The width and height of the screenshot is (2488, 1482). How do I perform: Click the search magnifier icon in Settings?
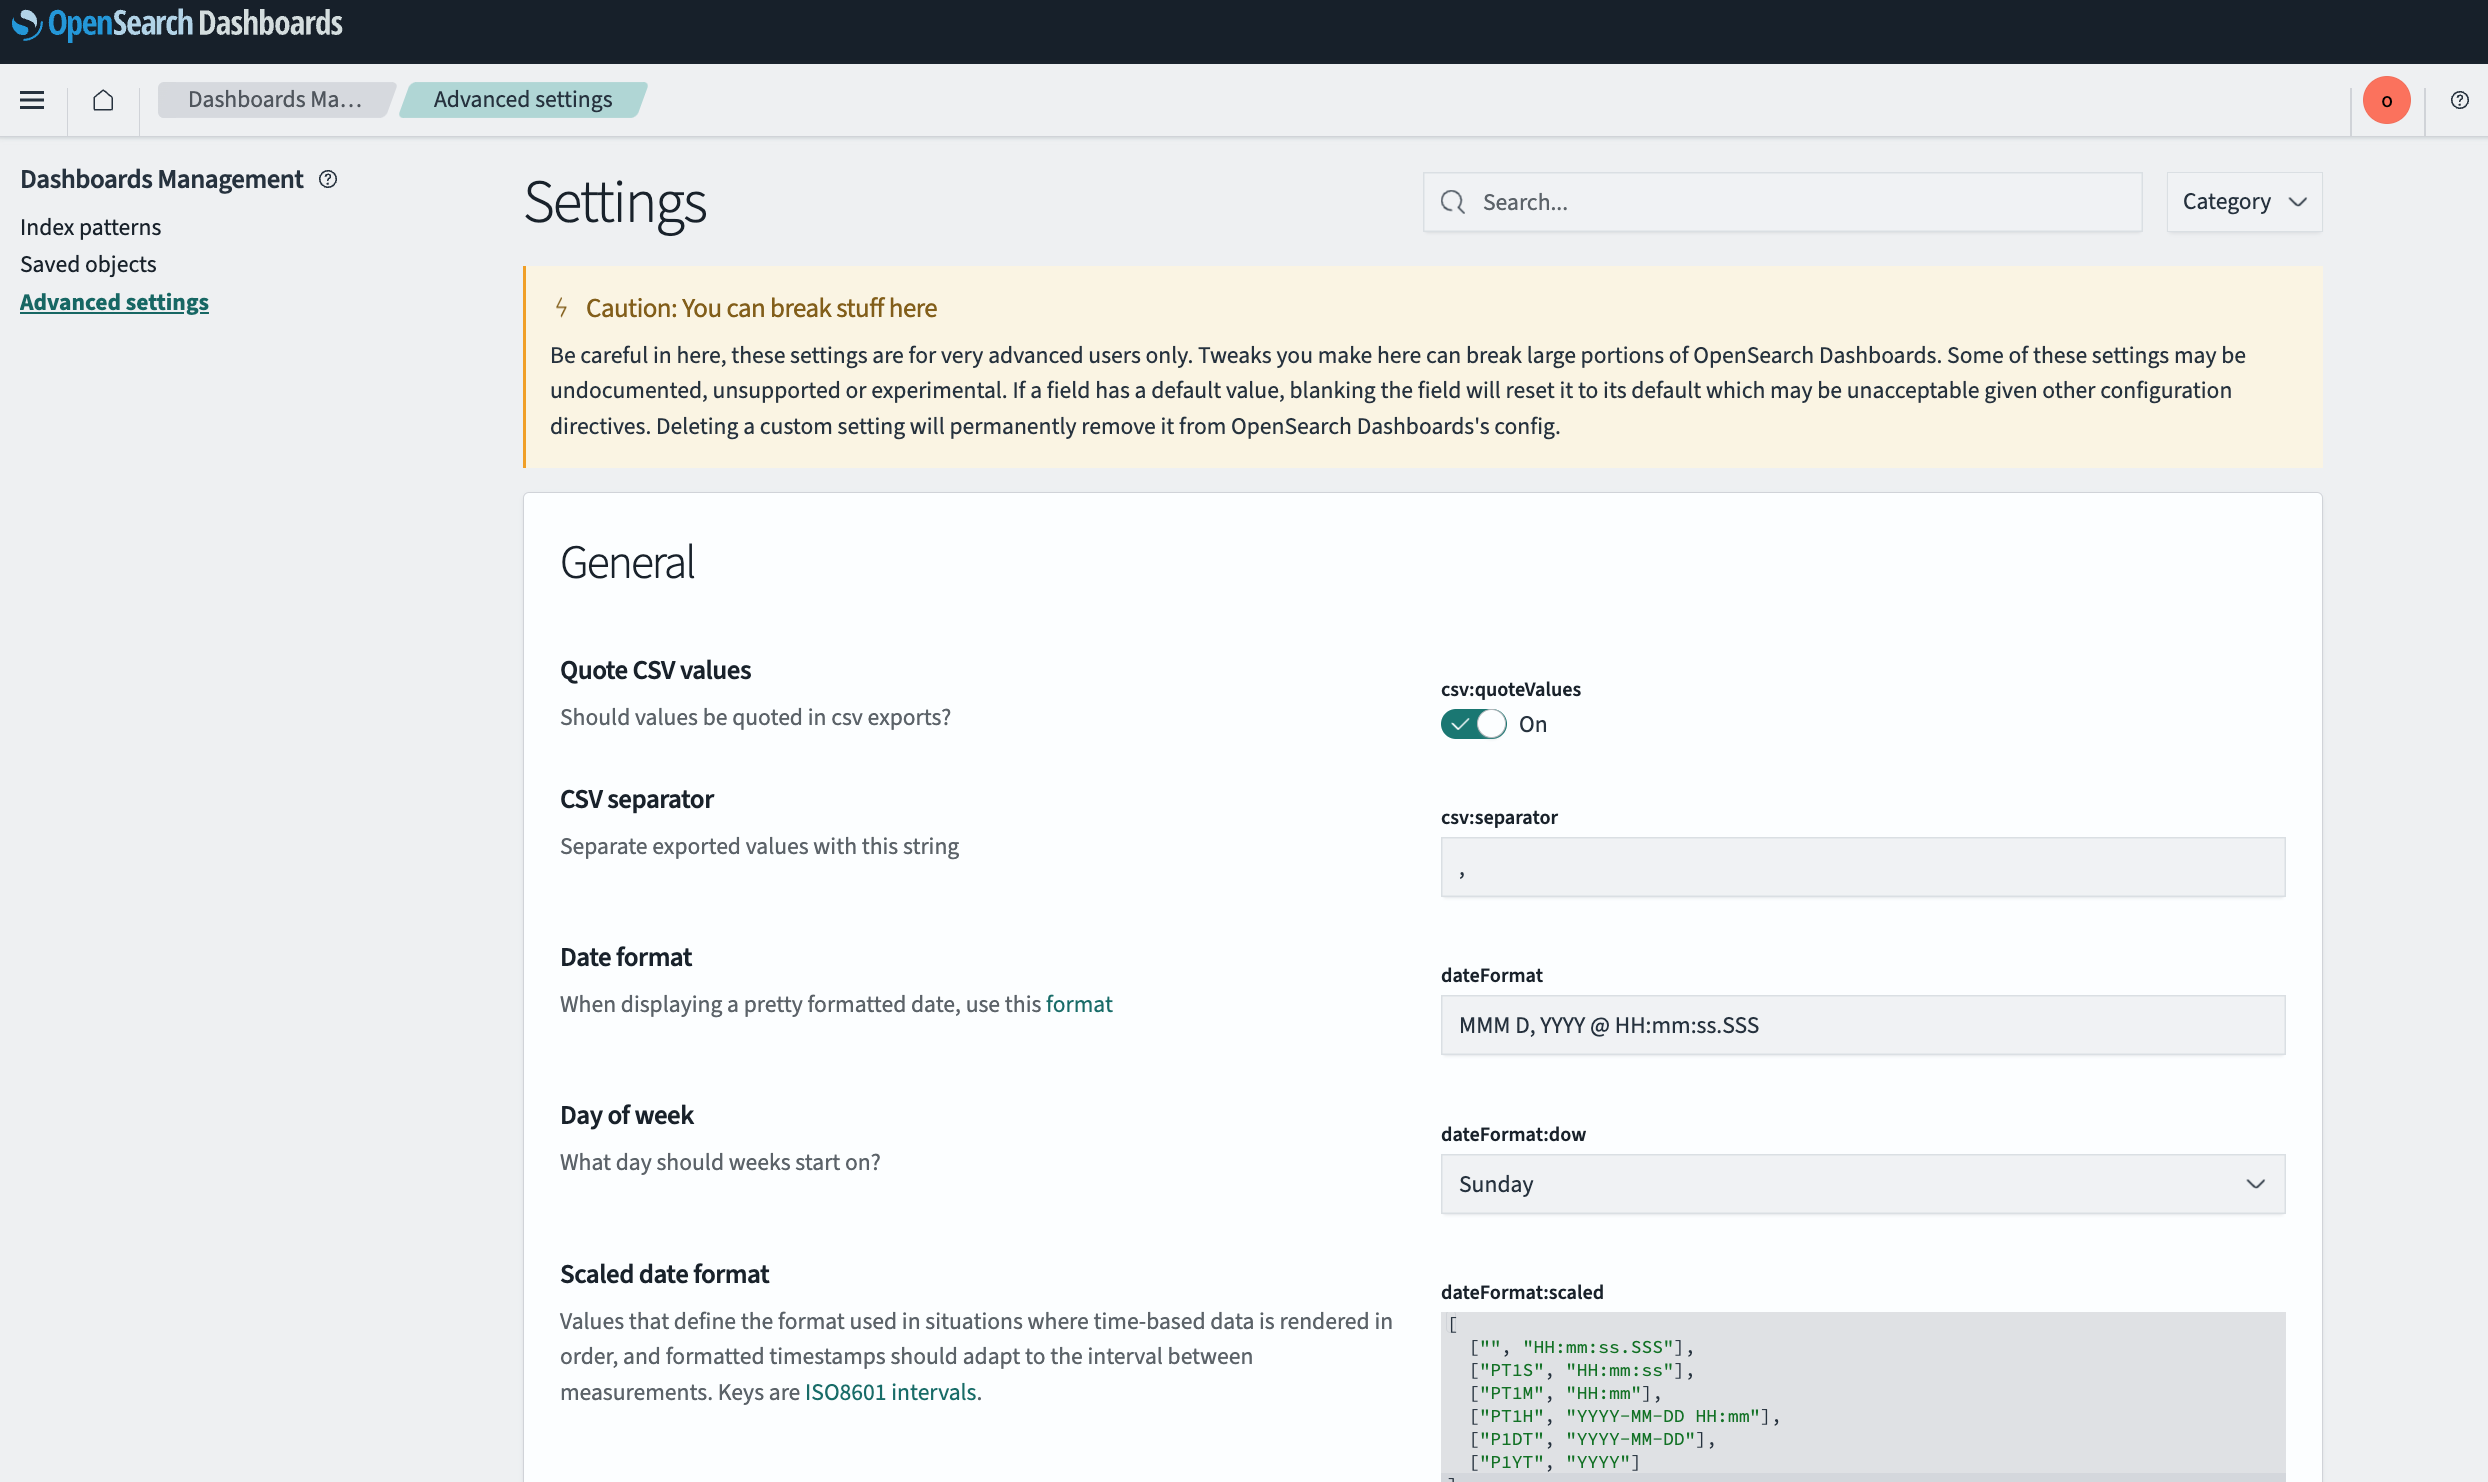(1453, 201)
